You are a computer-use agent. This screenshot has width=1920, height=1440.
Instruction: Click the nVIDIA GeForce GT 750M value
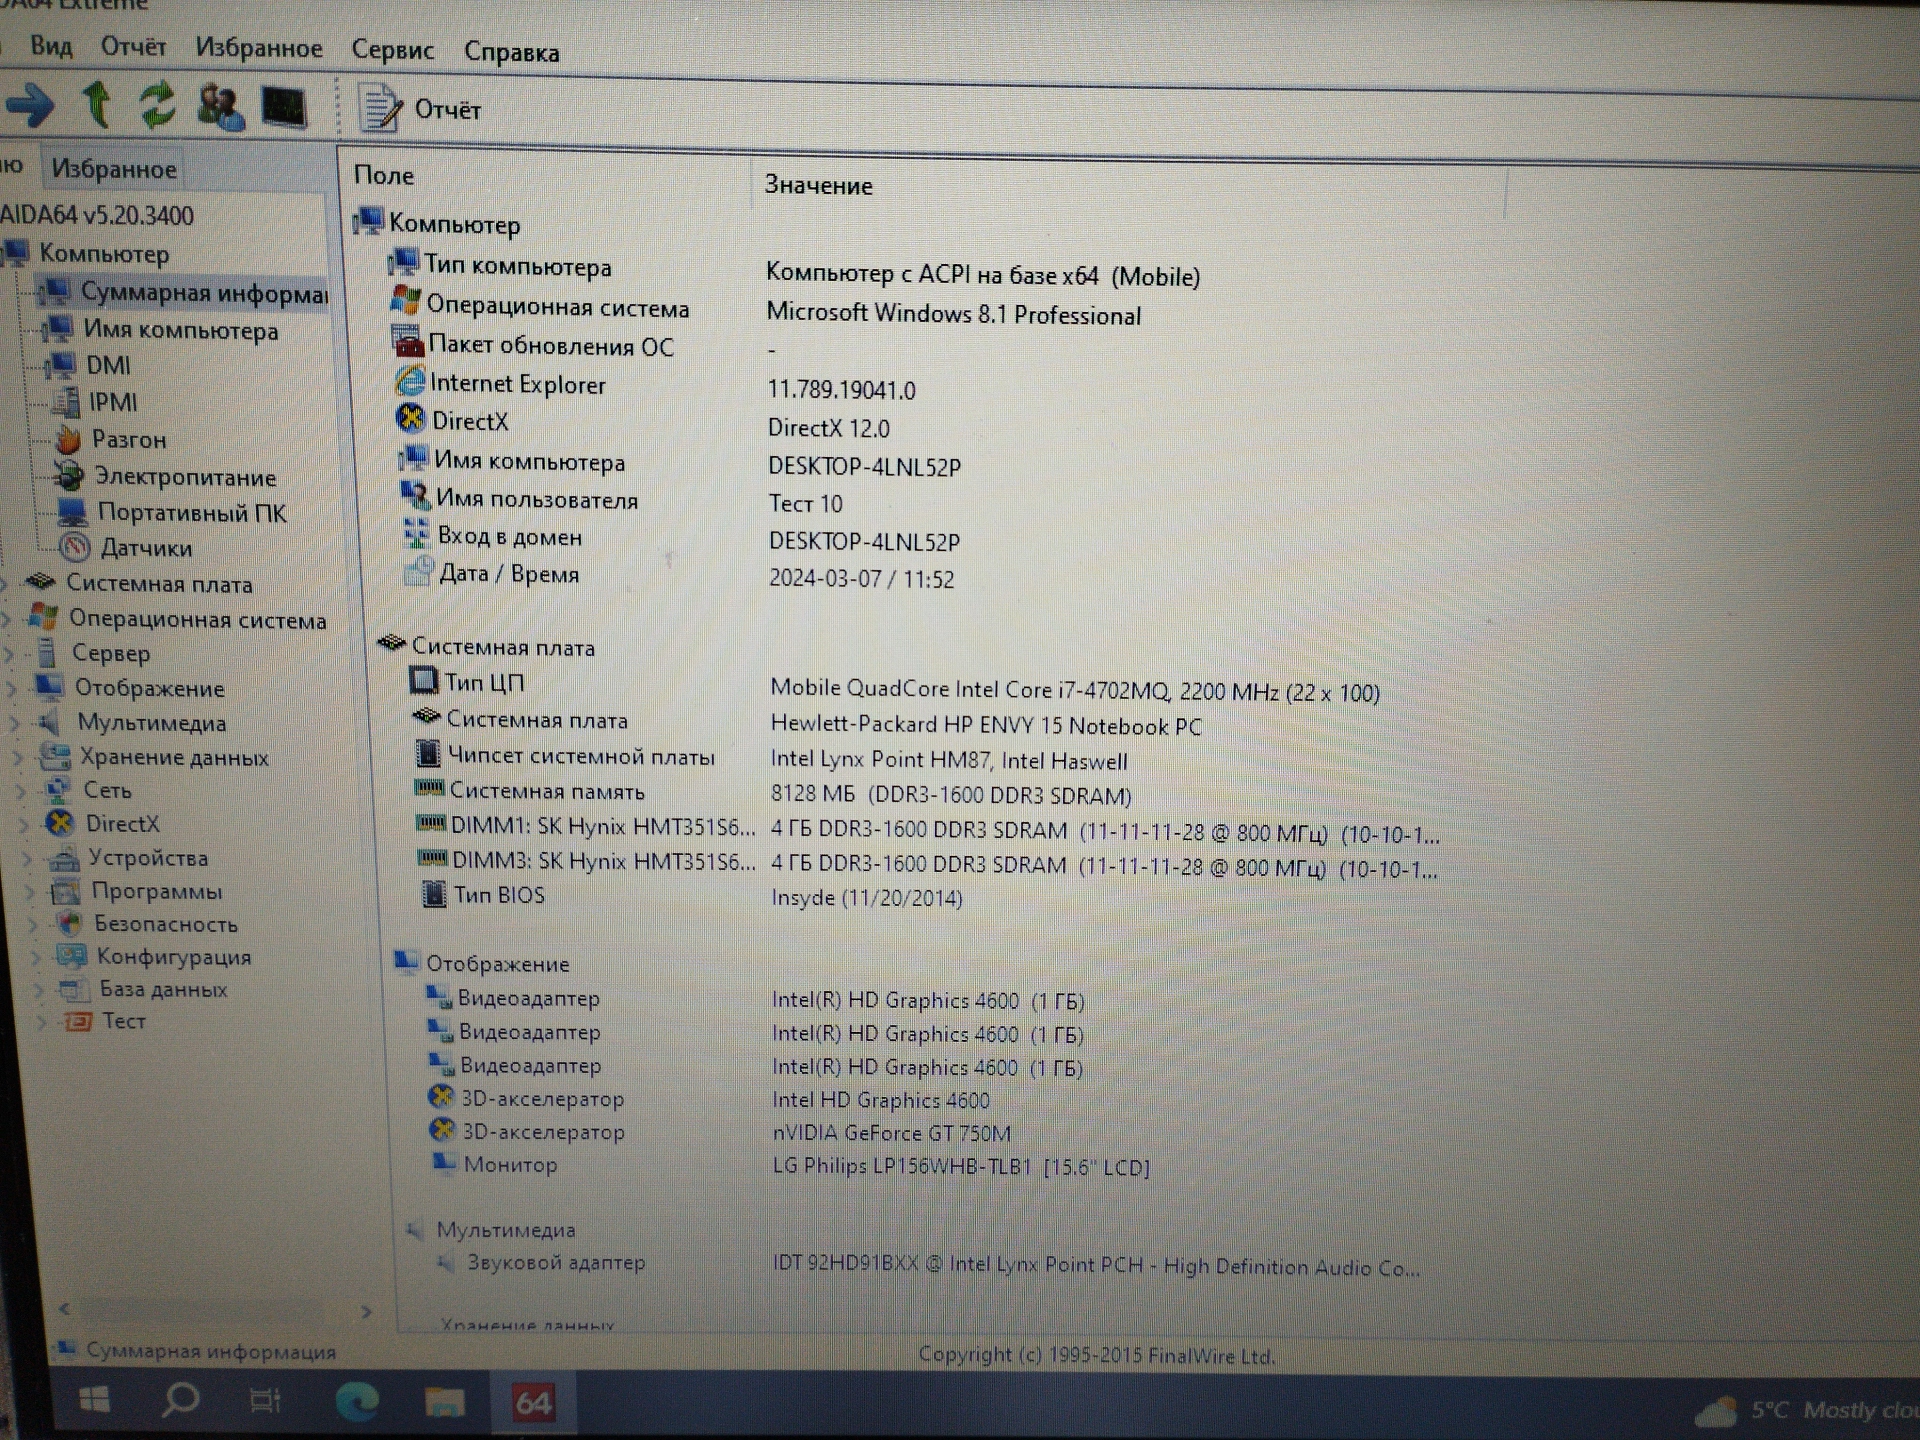click(x=891, y=1133)
